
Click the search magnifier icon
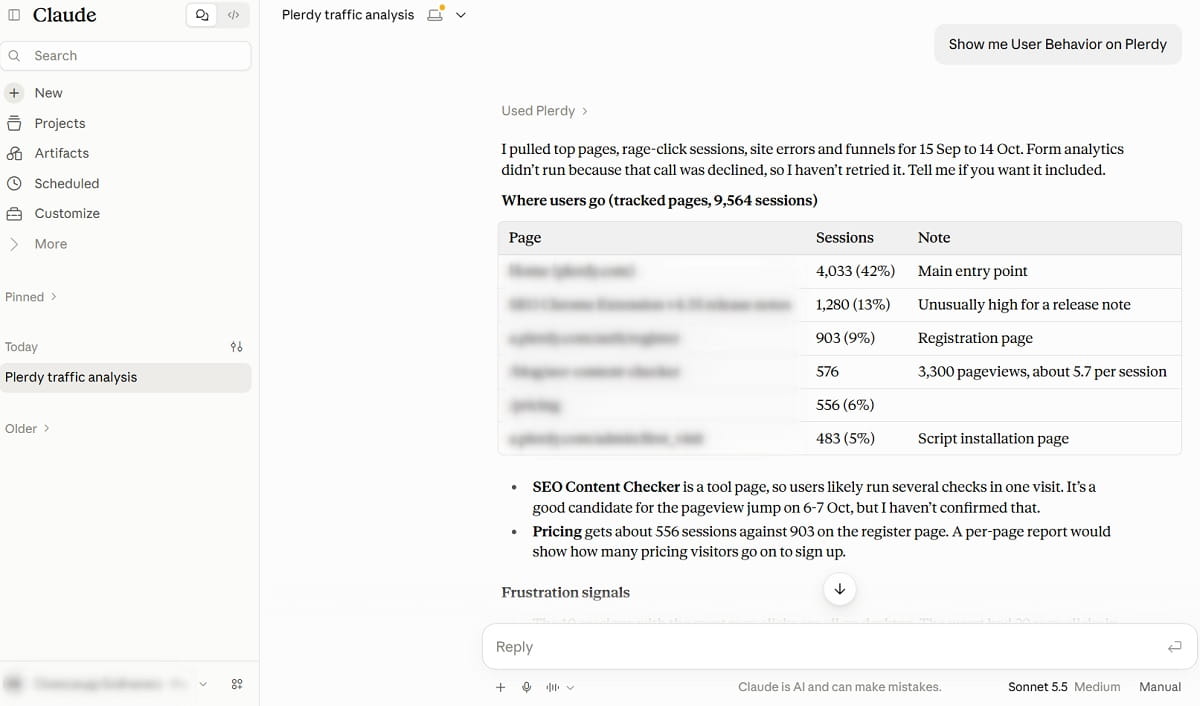14,56
